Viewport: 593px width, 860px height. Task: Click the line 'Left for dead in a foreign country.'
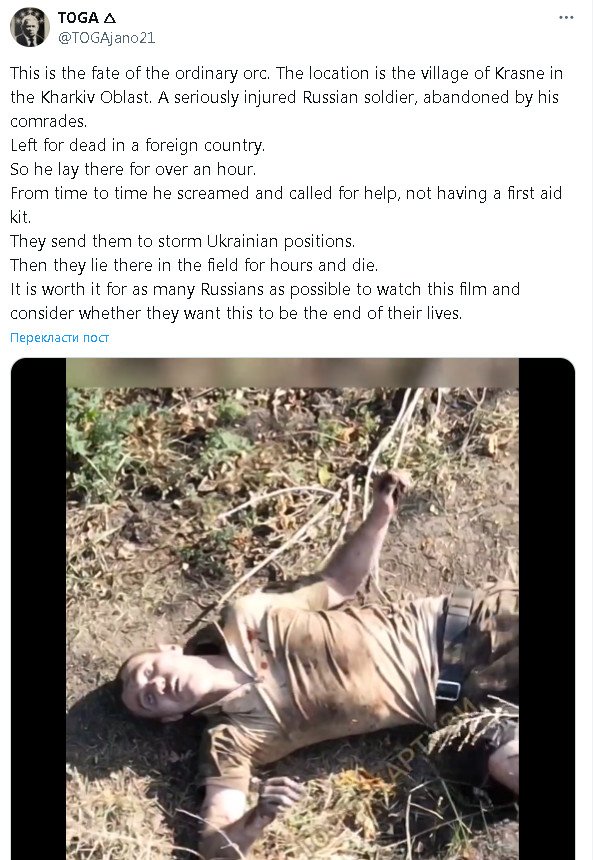(138, 145)
